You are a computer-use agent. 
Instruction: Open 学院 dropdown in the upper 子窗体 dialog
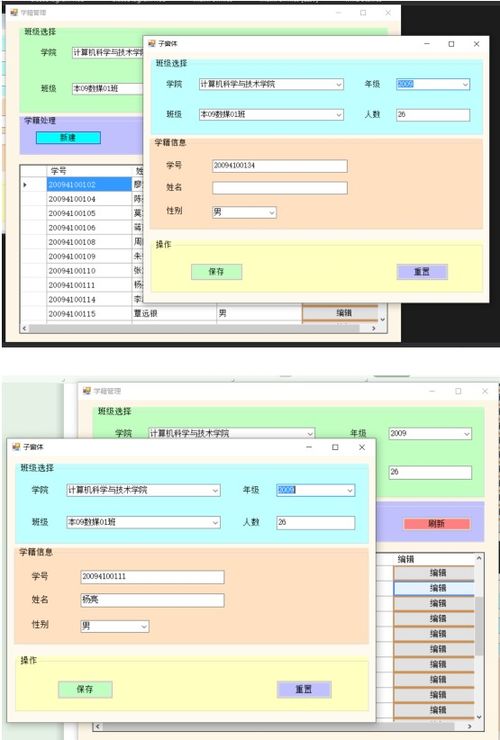tap(271, 84)
